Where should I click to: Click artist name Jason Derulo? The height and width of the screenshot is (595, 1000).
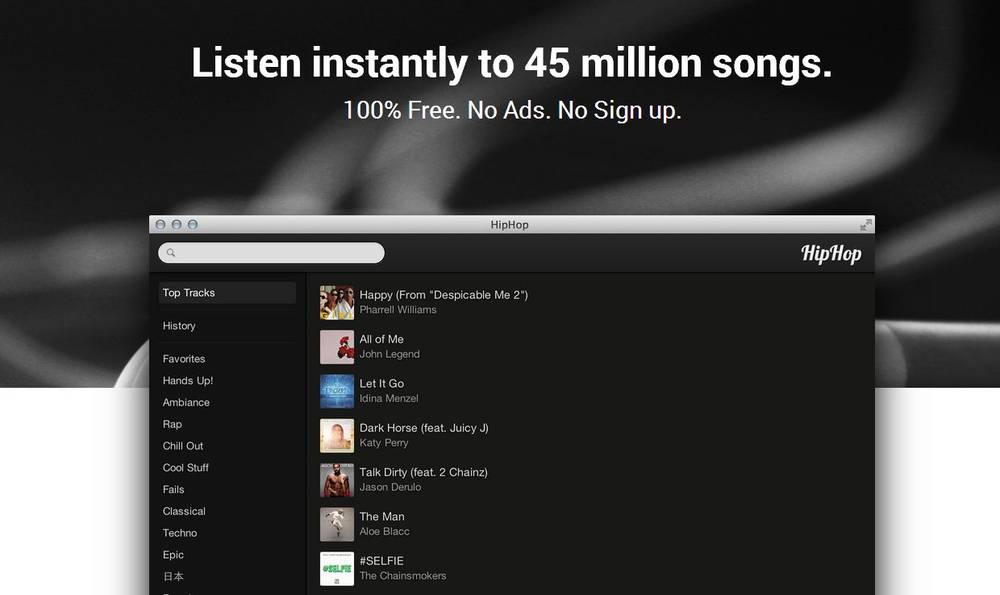(390, 487)
